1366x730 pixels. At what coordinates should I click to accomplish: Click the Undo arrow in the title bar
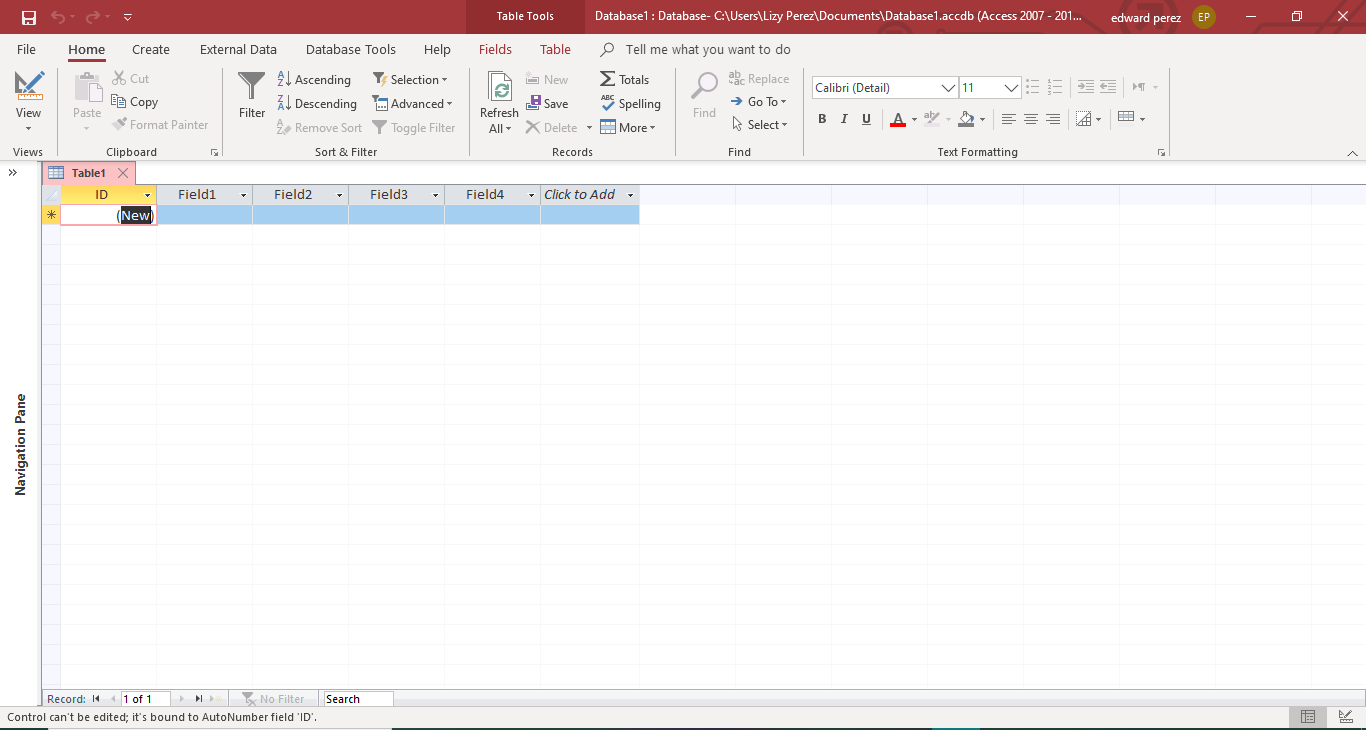coord(57,17)
